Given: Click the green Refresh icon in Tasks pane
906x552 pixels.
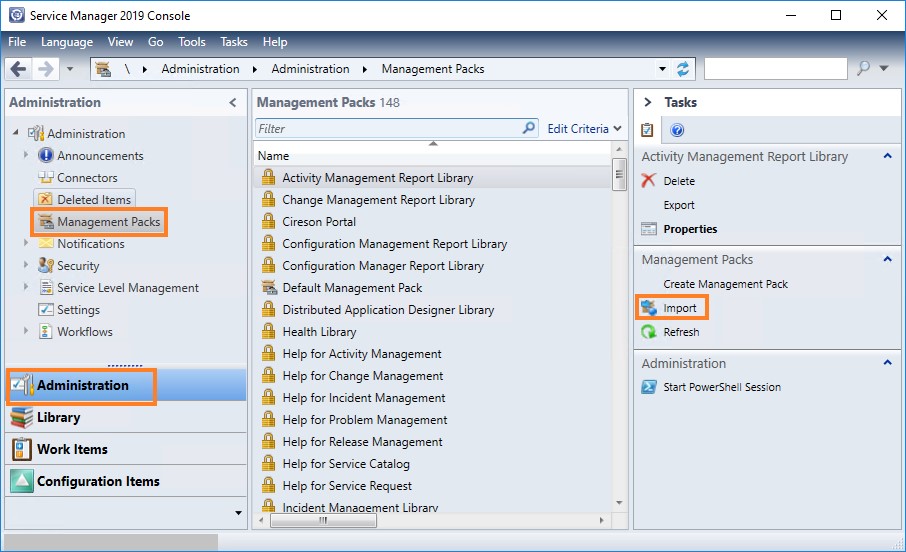Looking at the screenshot, I should (x=649, y=332).
